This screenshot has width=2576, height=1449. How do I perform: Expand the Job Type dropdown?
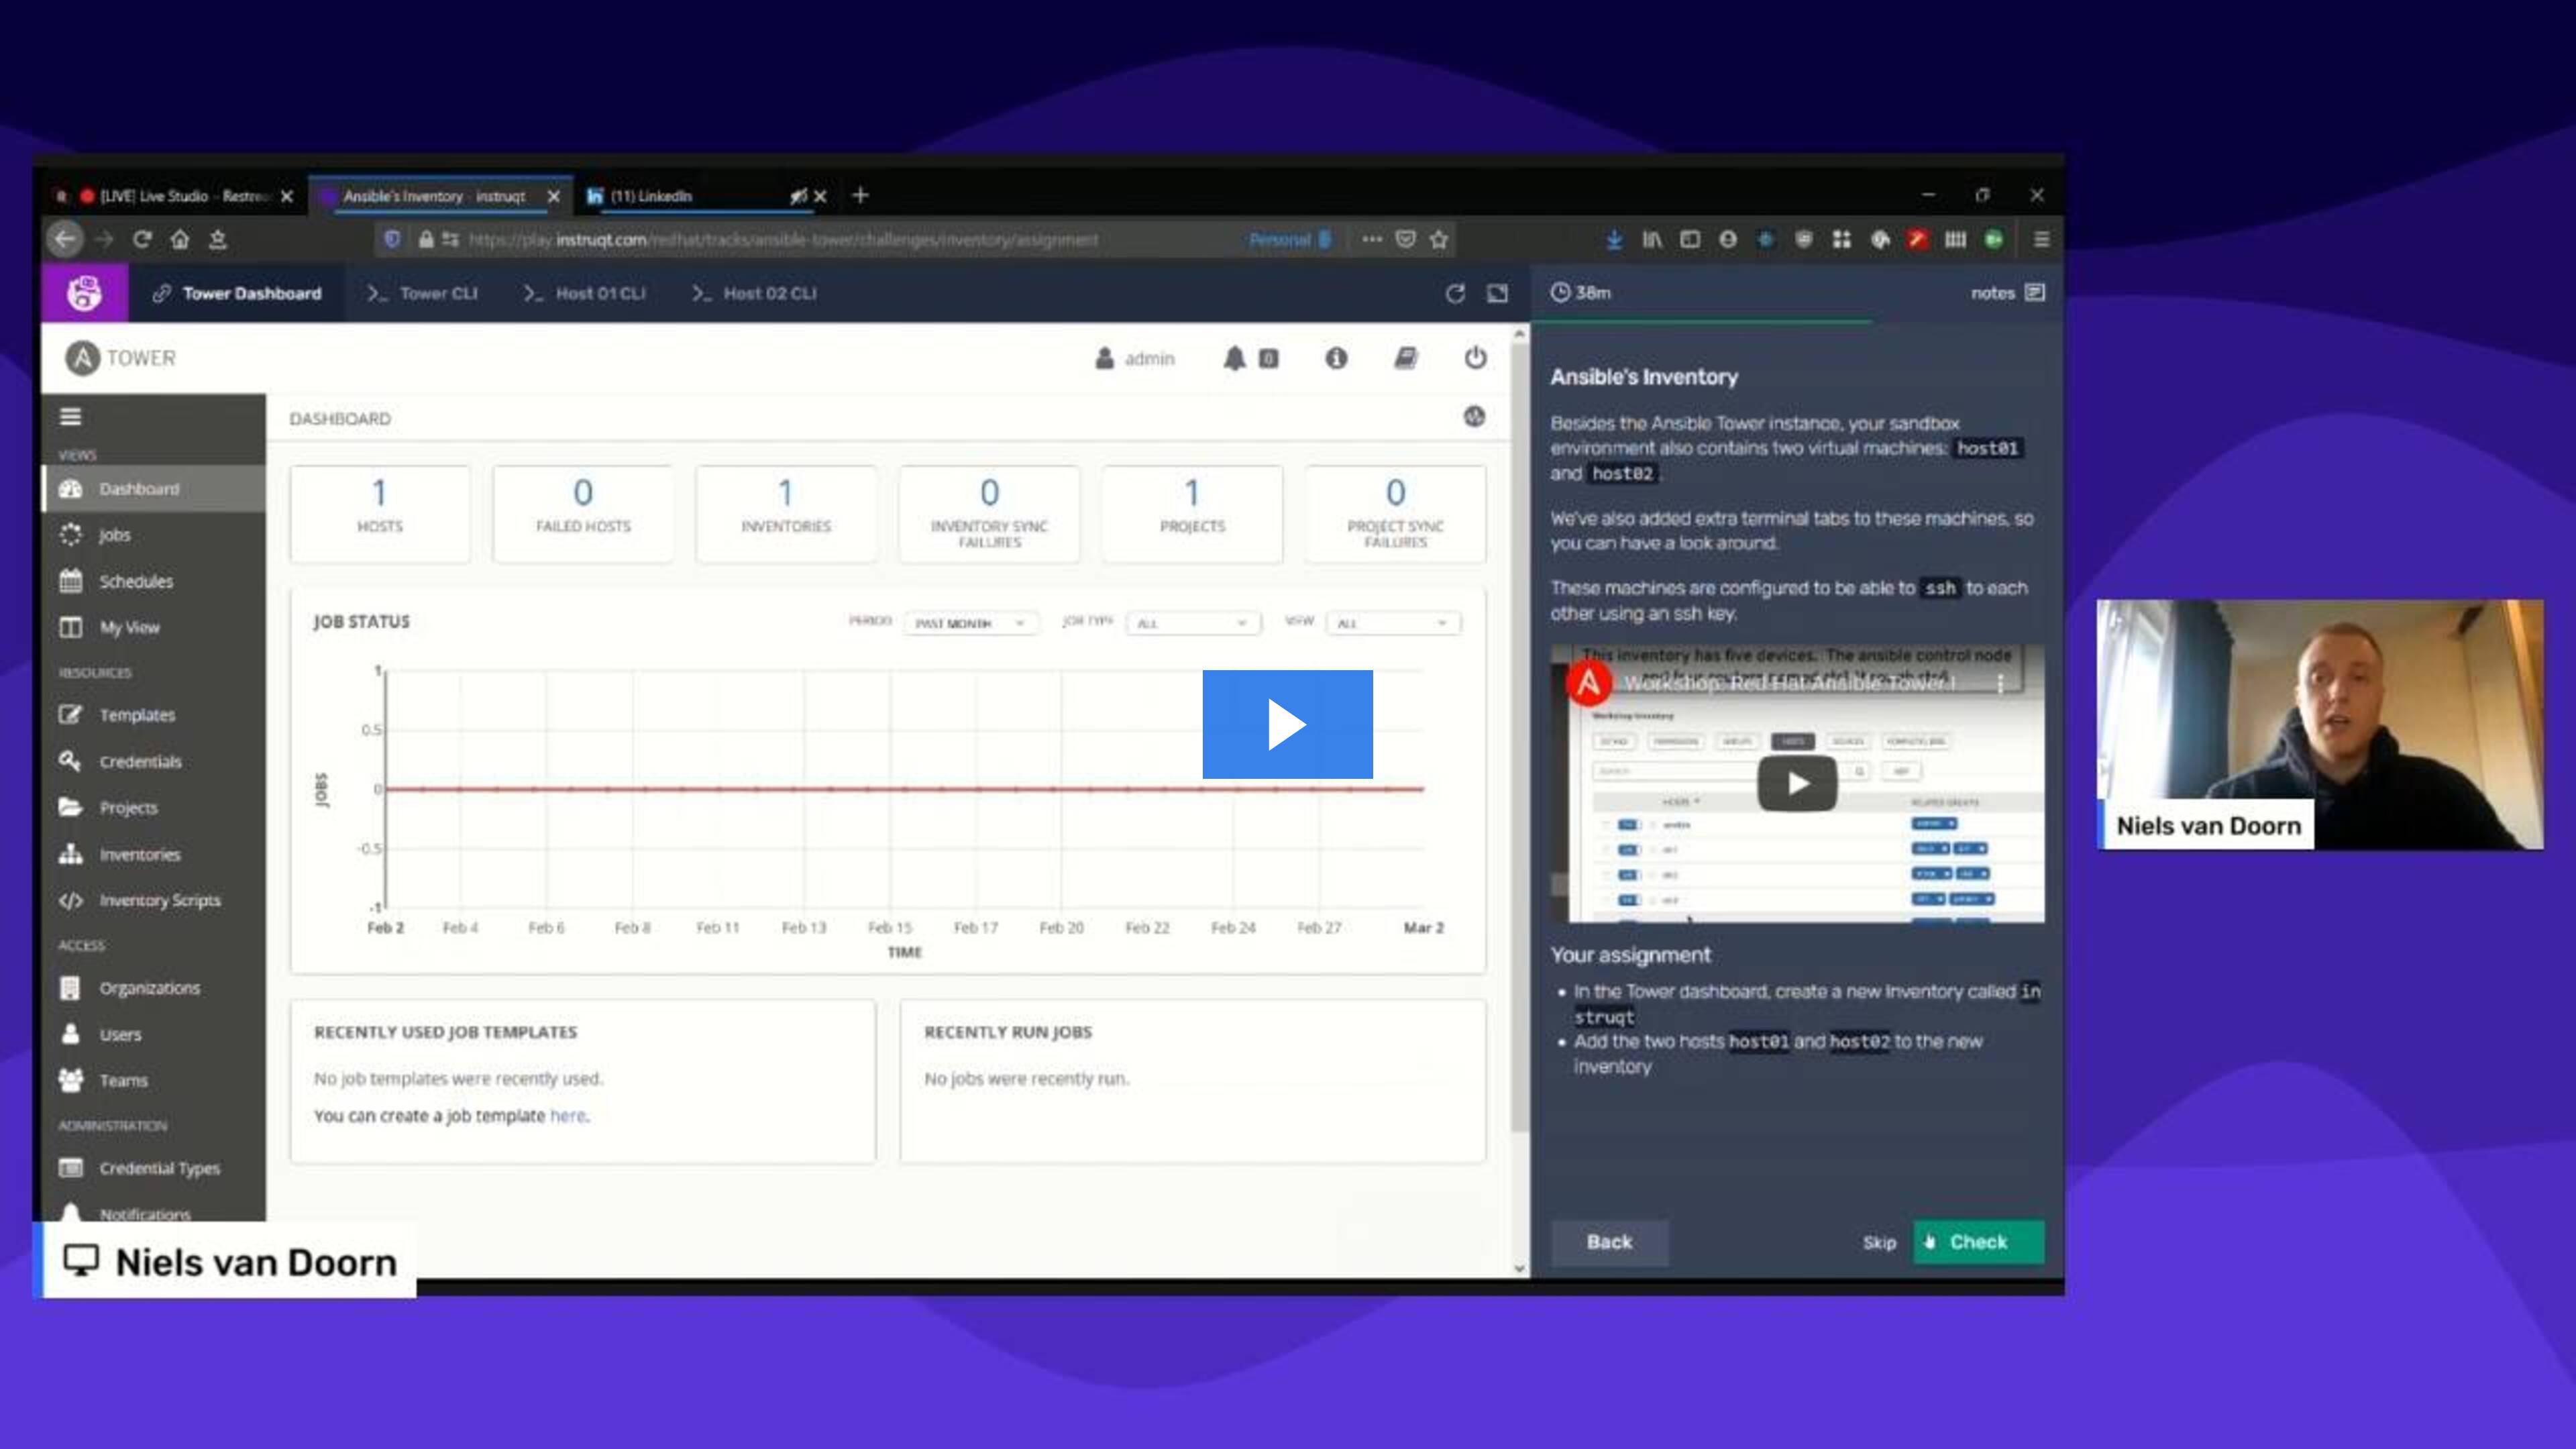(x=1193, y=623)
